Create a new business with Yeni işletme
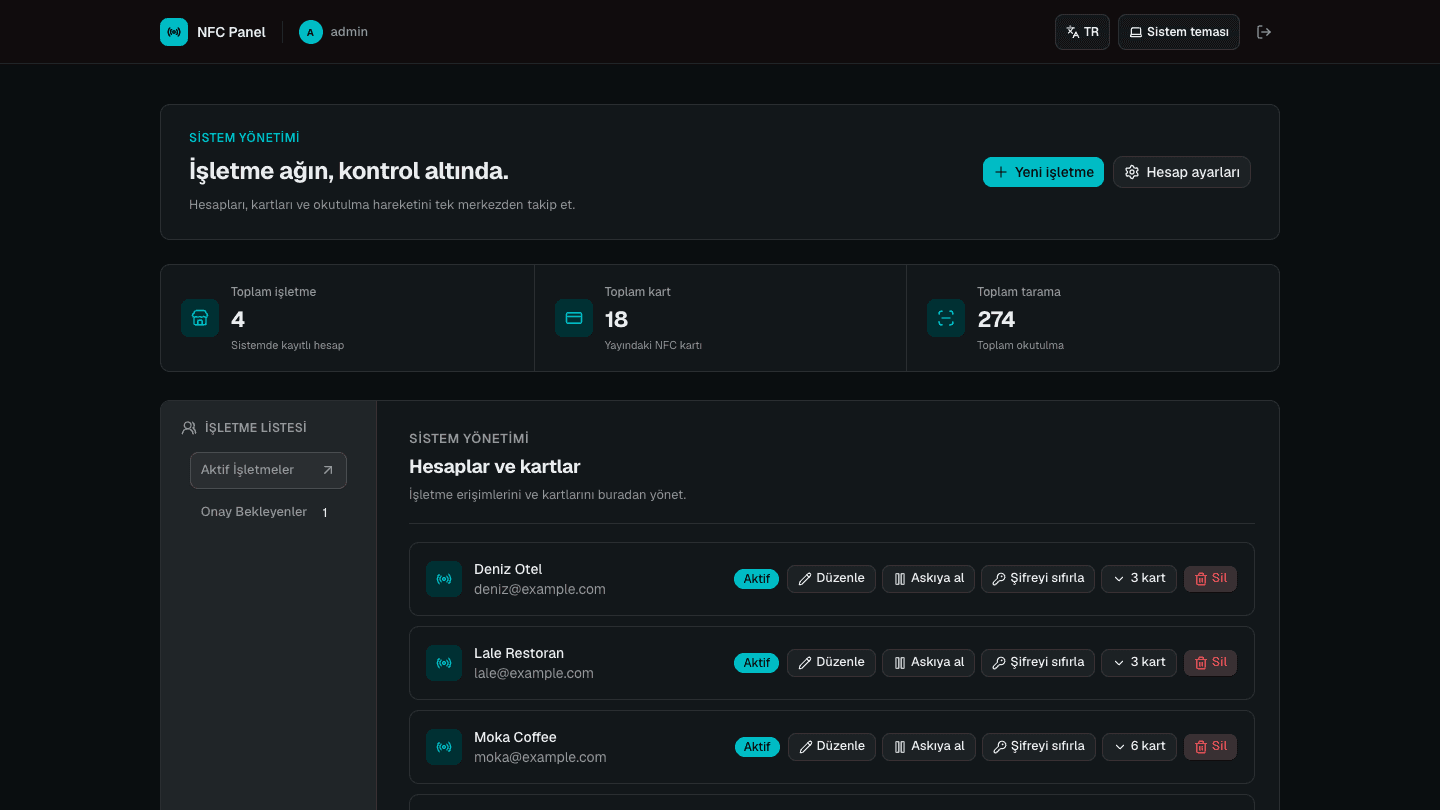Viewport: 1440px width, 810px height. (1043, 172)
